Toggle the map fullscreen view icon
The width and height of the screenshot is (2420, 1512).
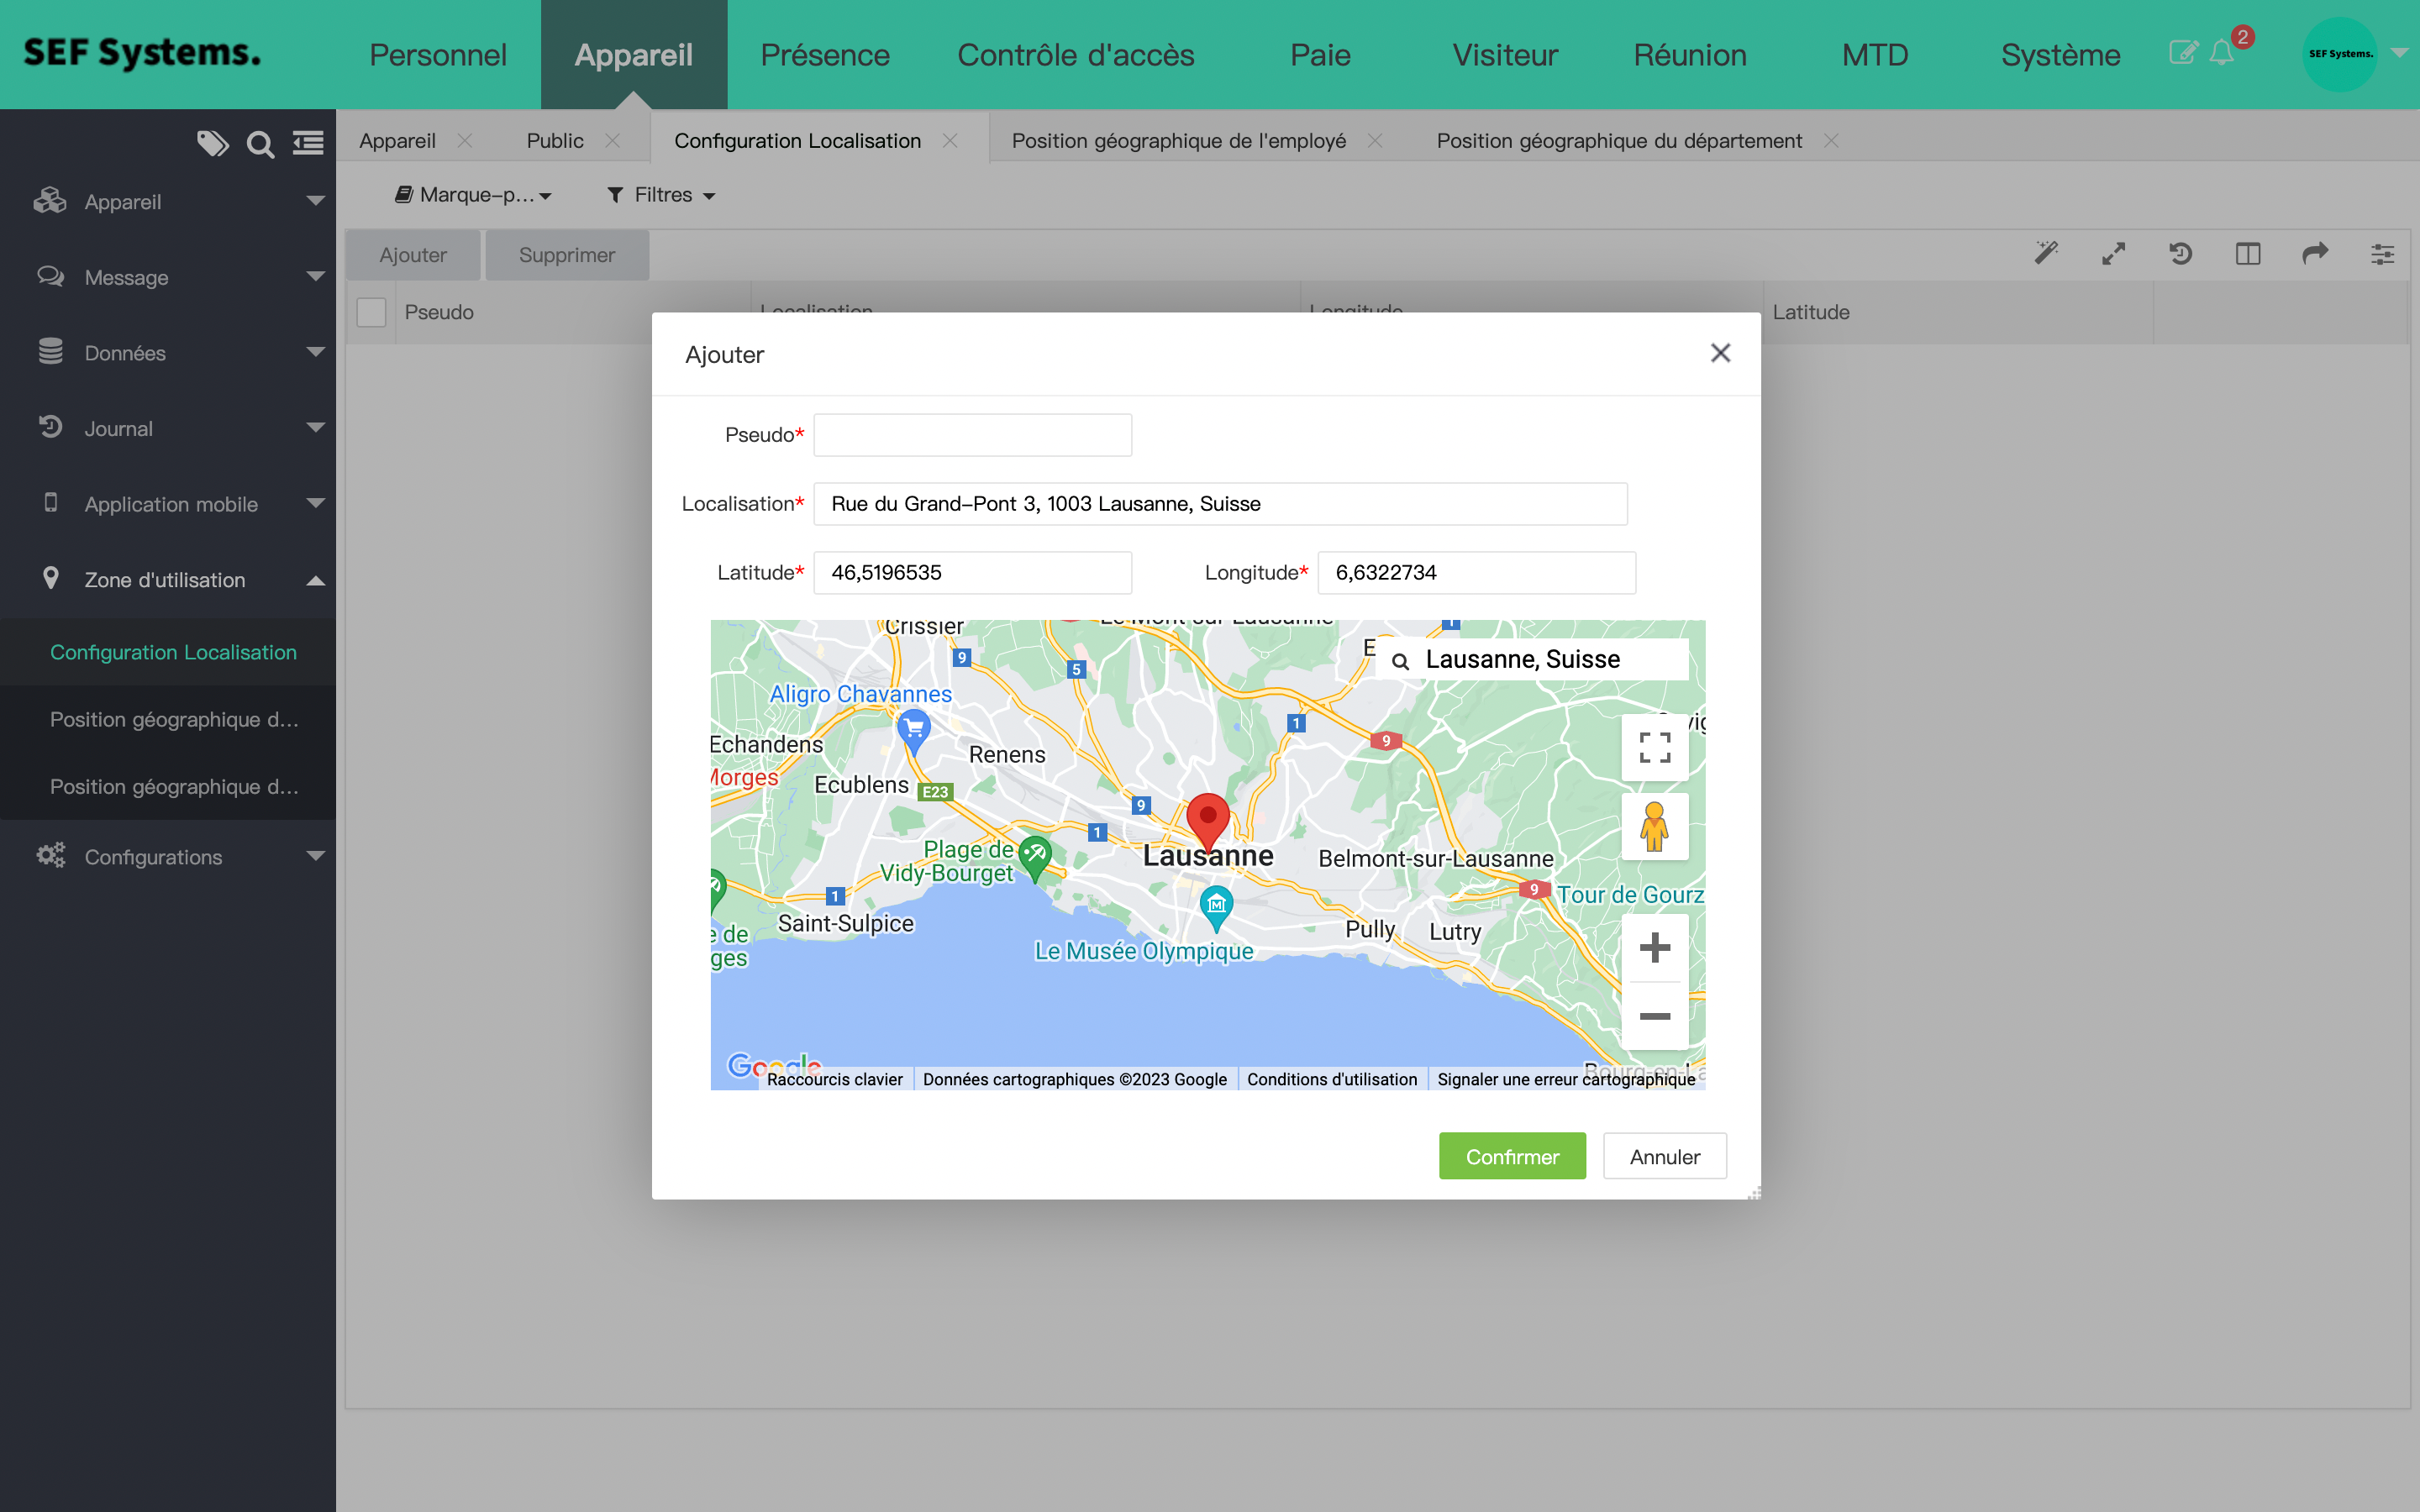coord(1654,747)
